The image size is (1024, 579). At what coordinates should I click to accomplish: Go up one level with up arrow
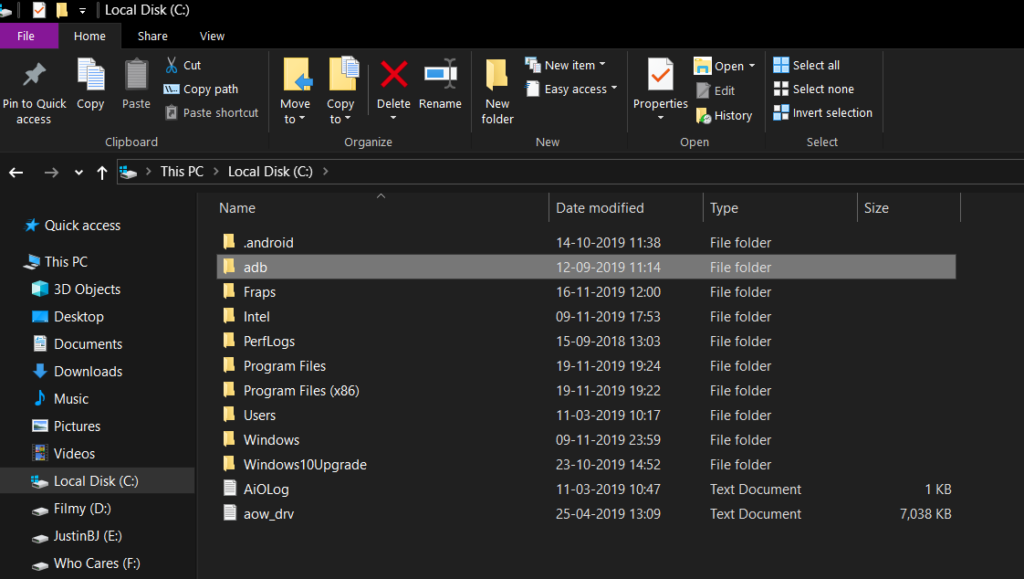coord(101,172)
